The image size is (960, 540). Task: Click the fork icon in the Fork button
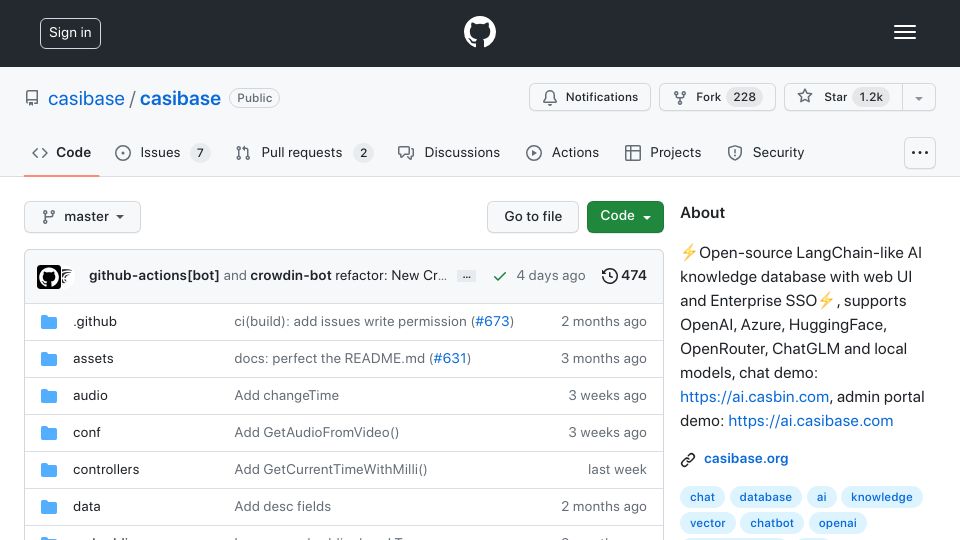pos(680,97)
